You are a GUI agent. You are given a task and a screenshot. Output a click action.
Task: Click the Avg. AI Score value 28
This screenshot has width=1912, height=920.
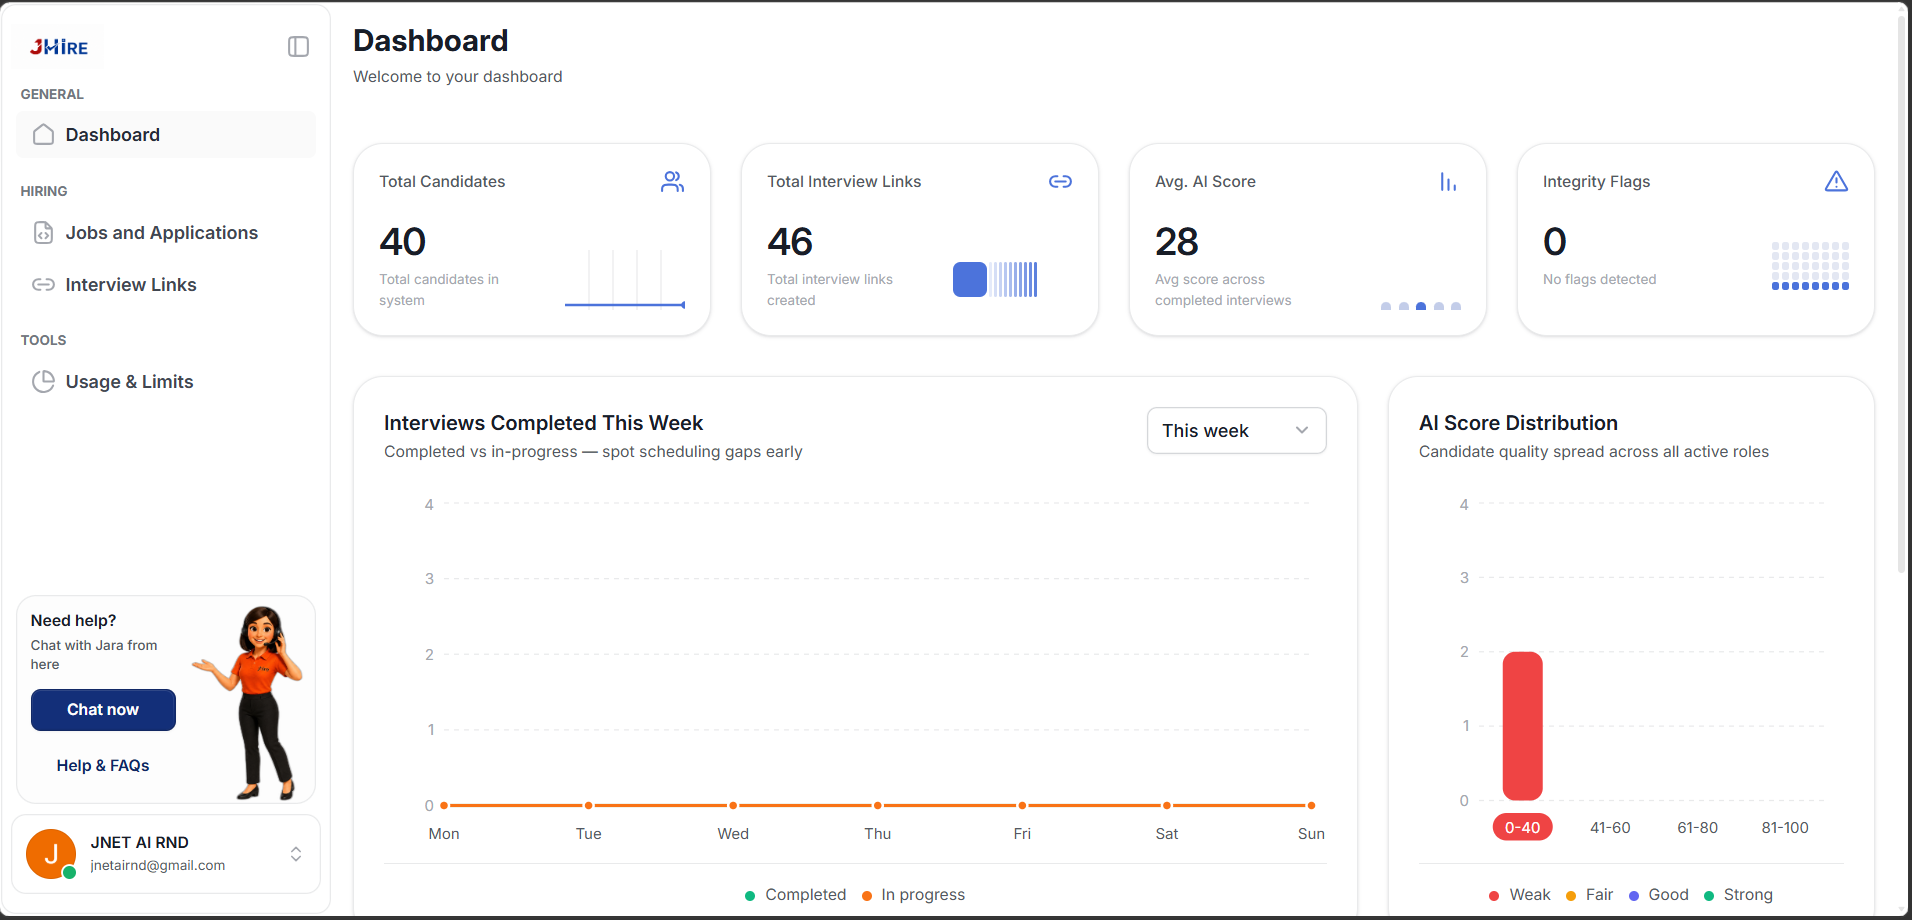coord(1177,242)
